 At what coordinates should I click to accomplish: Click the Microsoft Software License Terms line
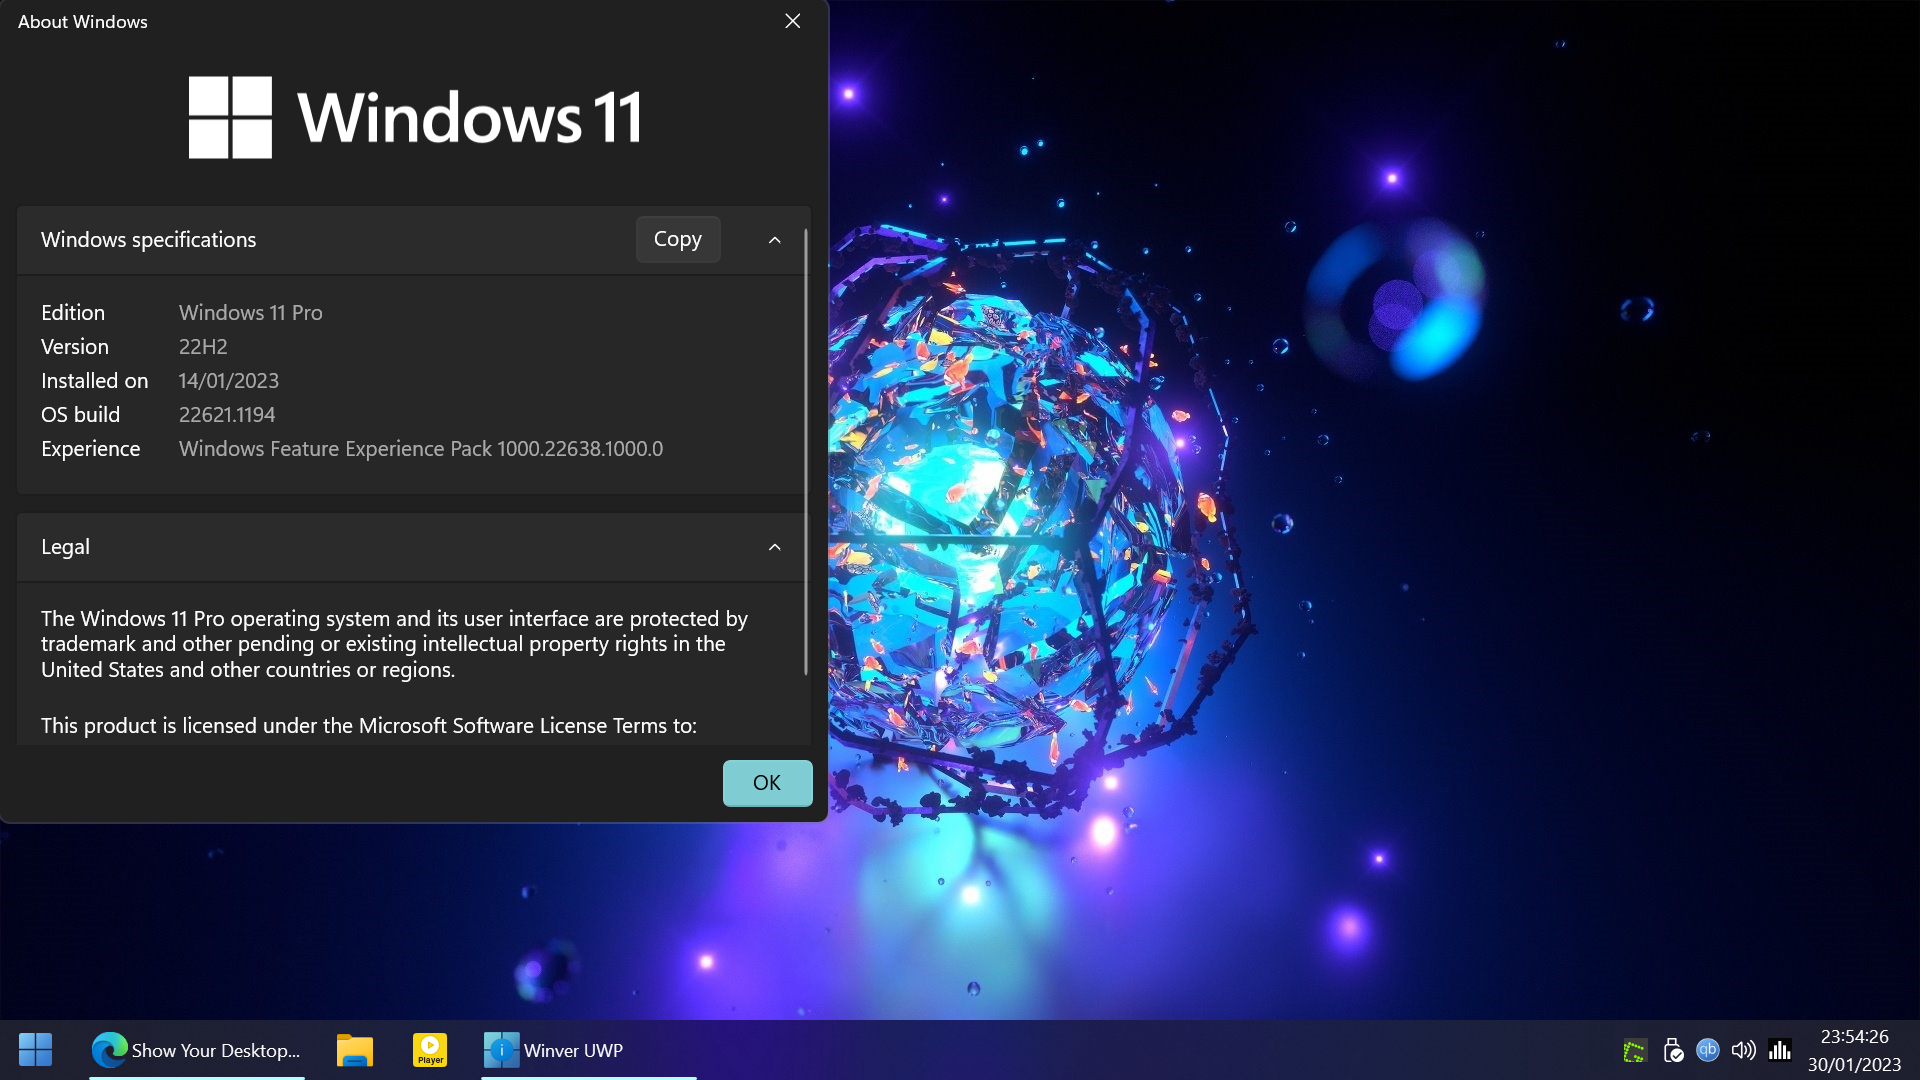click(x=369, y=725)
